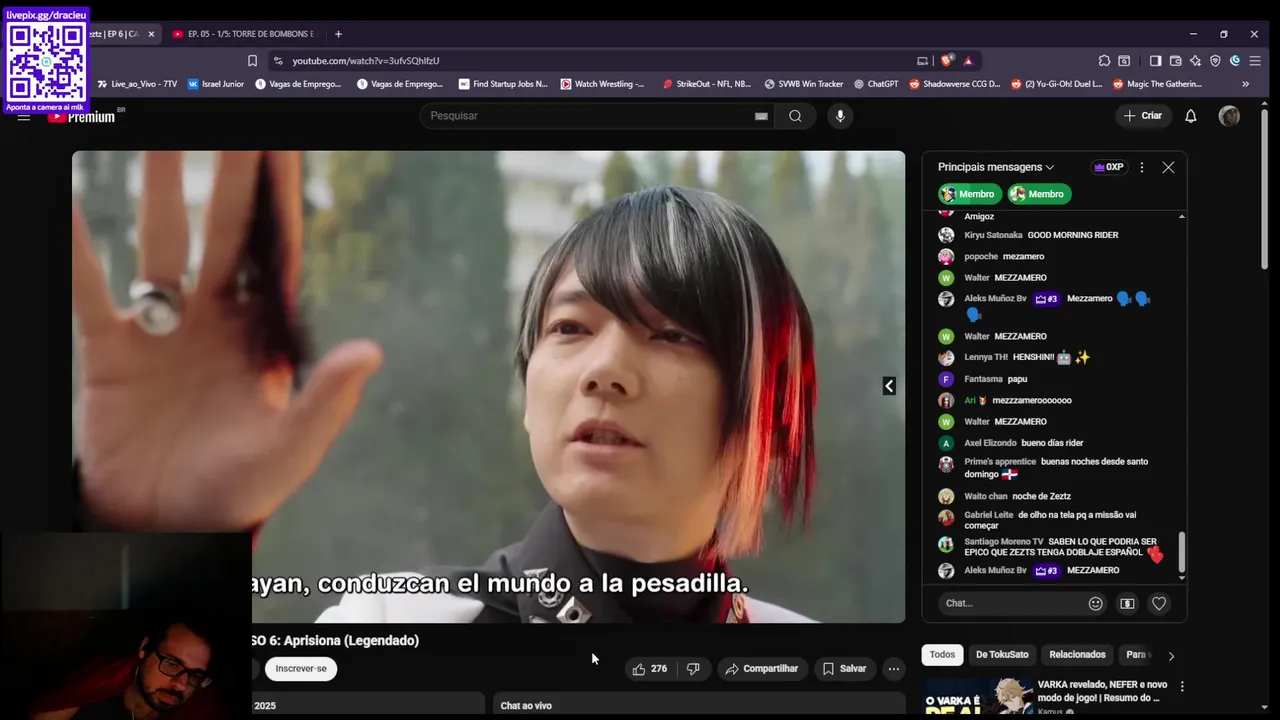
Task: Bookmark this page with the bookmark icon
Action: [252, 60]
